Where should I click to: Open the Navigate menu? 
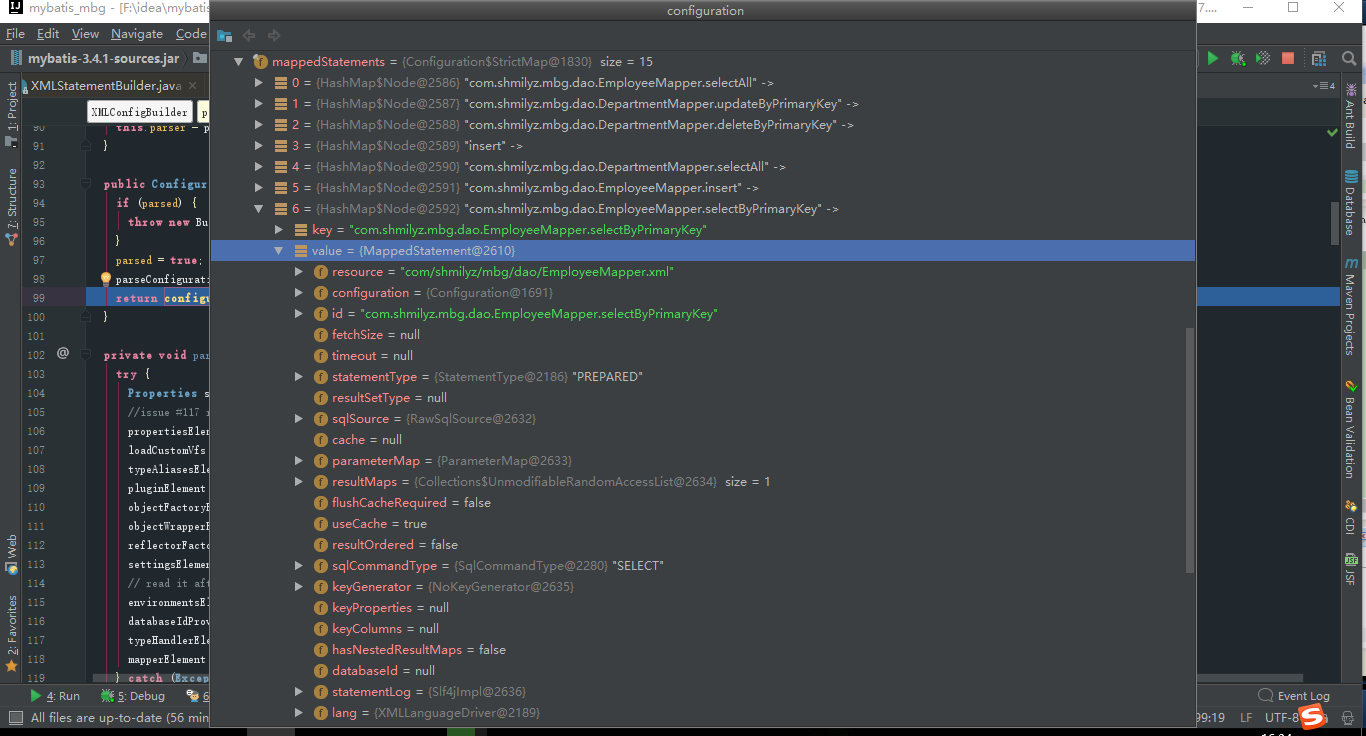(136, 33)
